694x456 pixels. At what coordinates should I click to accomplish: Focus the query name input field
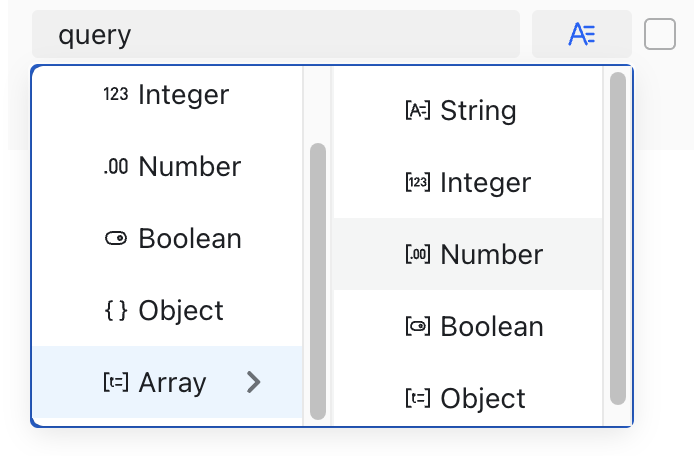tap(276, 34)
